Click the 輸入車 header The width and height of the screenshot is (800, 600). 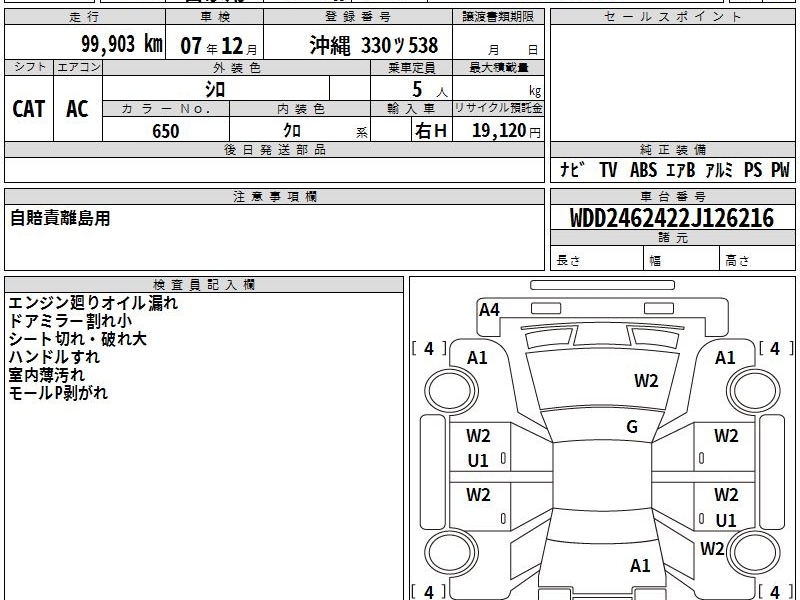point(411,109)
